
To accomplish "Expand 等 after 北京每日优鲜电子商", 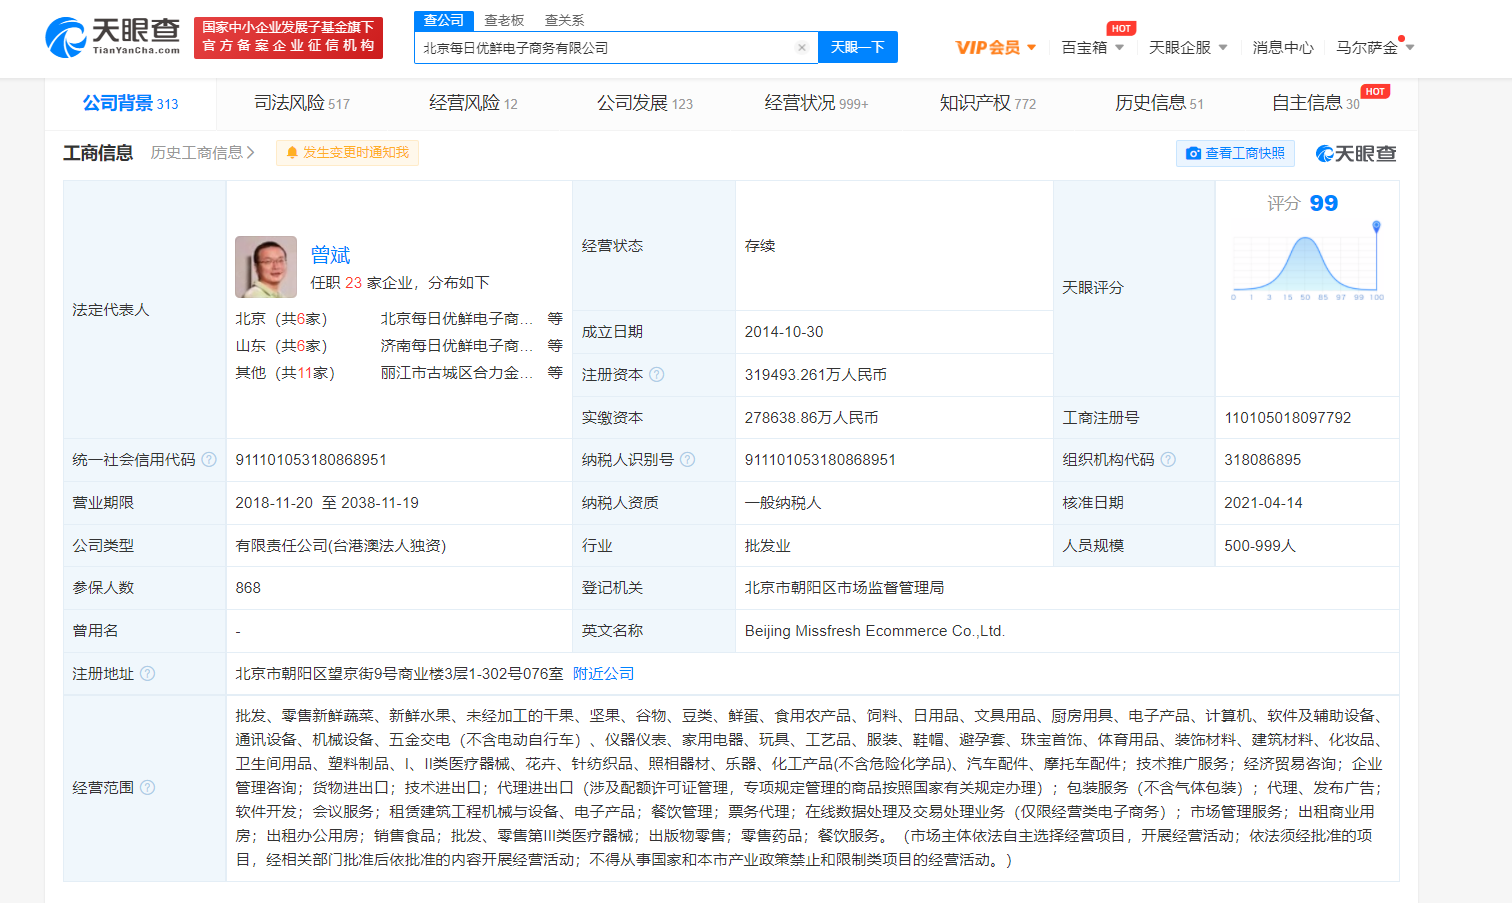I will point(555,319).
